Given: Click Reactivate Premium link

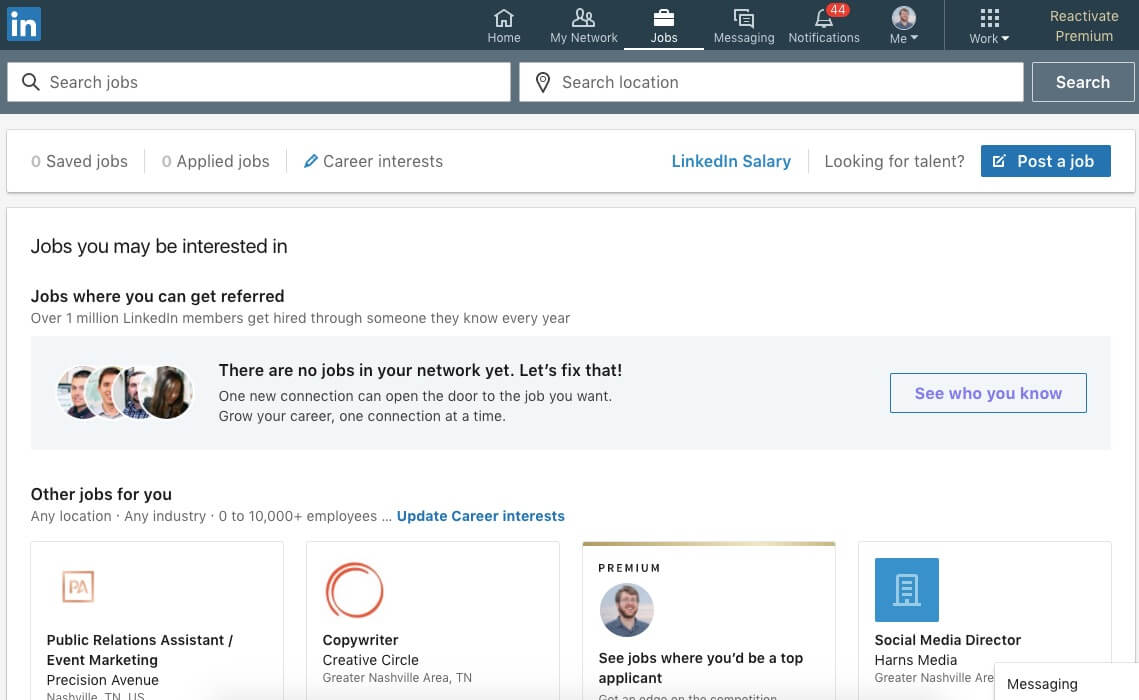Looking at the screenshot, I should click(1084, 26).
